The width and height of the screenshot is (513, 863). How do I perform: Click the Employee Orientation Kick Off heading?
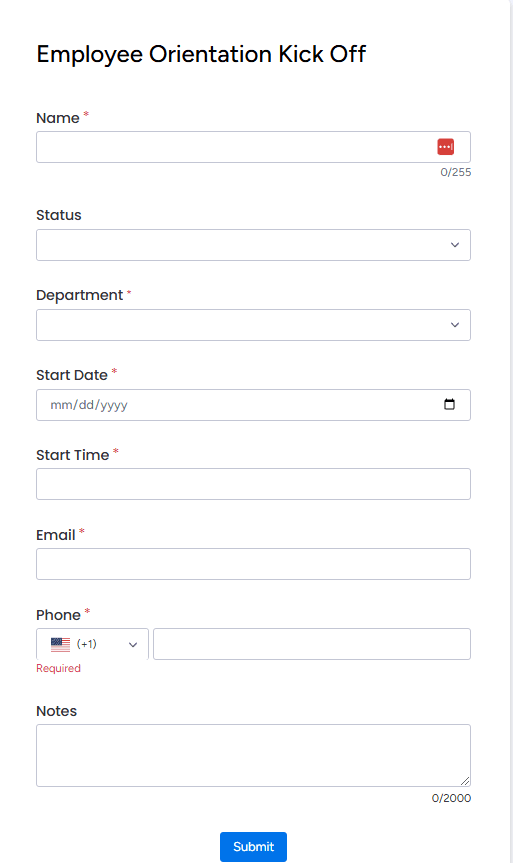click(201, 54)
